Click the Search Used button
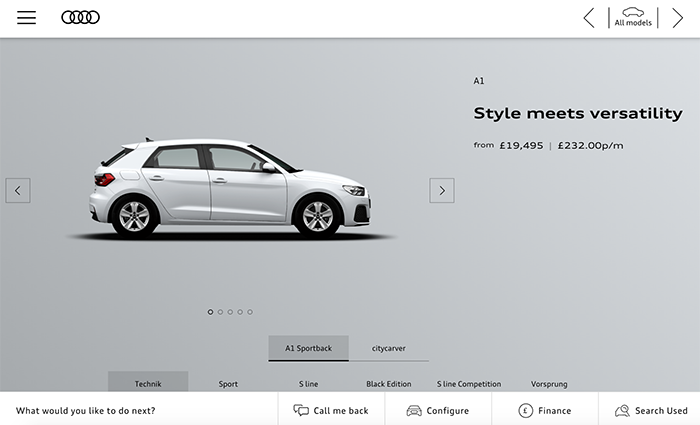Image resolution: width=700 pixels, height=425 pixels. click(x=651, y=410)
